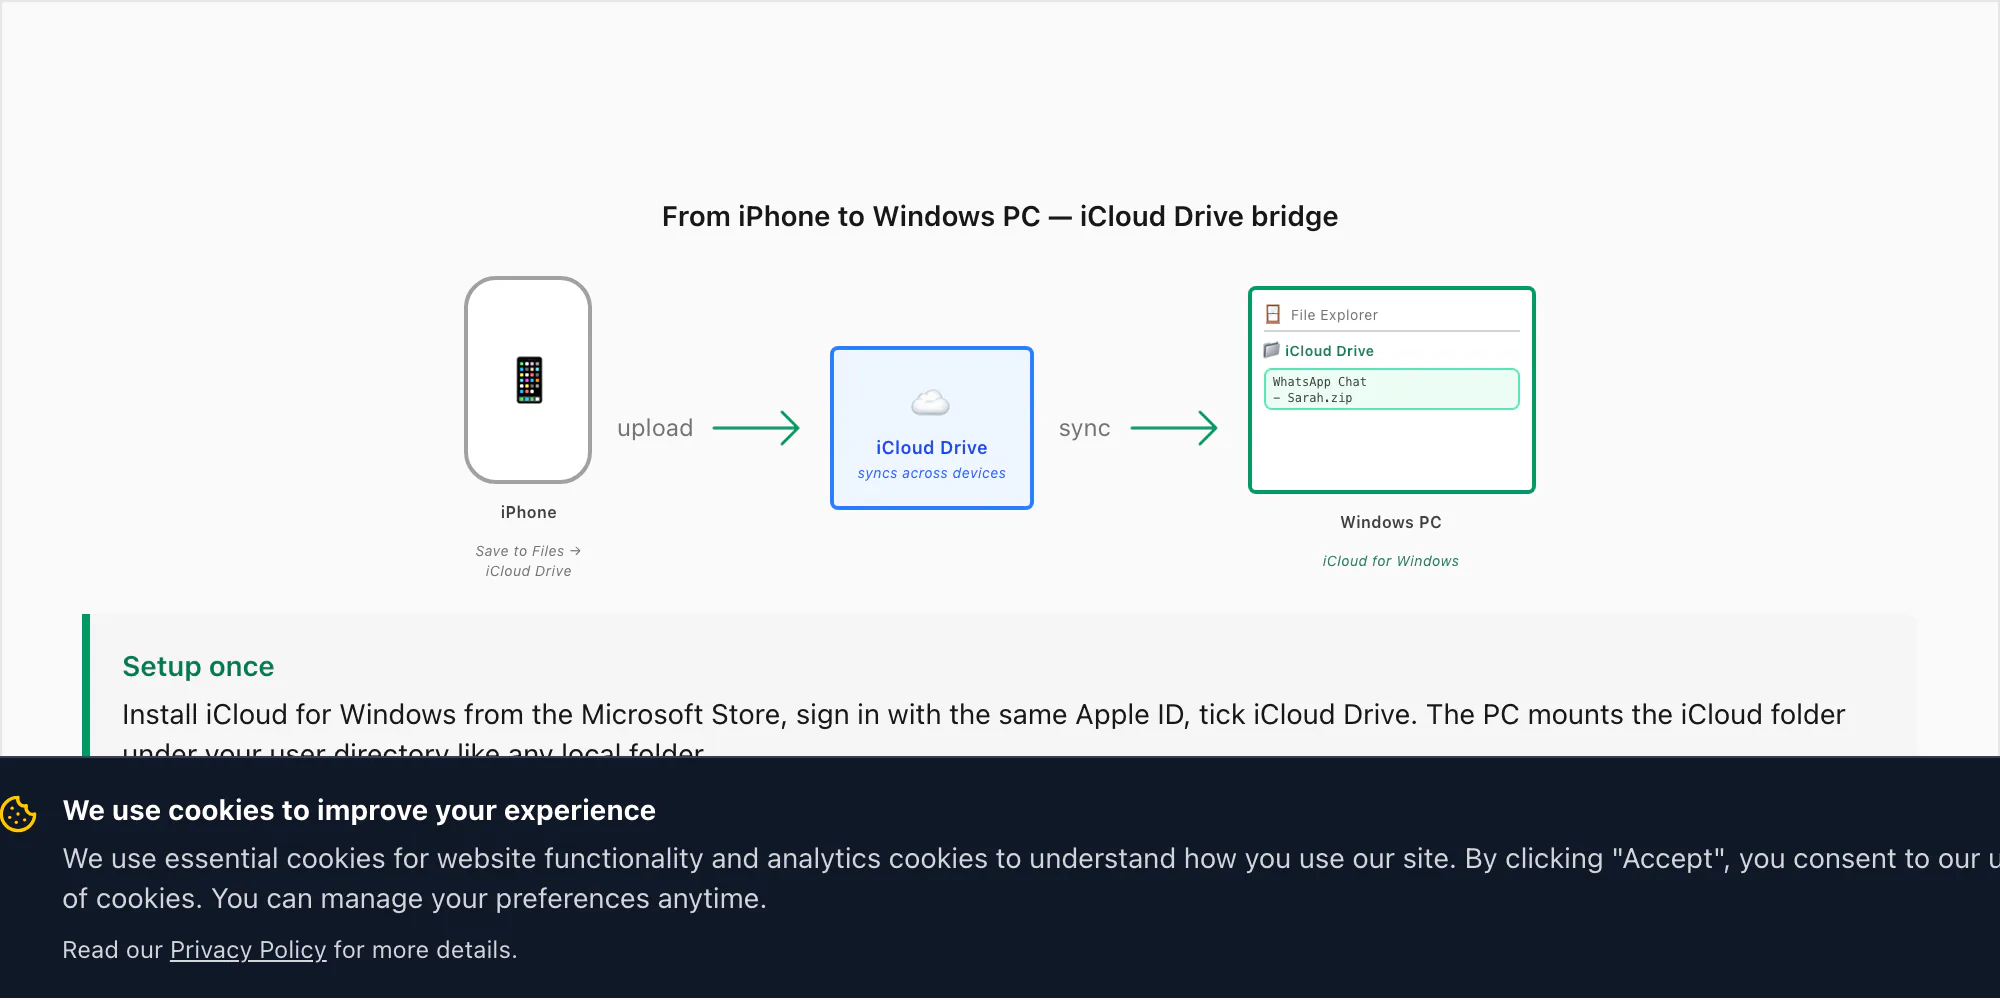This screenshot has height=1000, width=2000.
Task: Click the File Explorer icon in diagram
Action: (x=1273, y=314)
